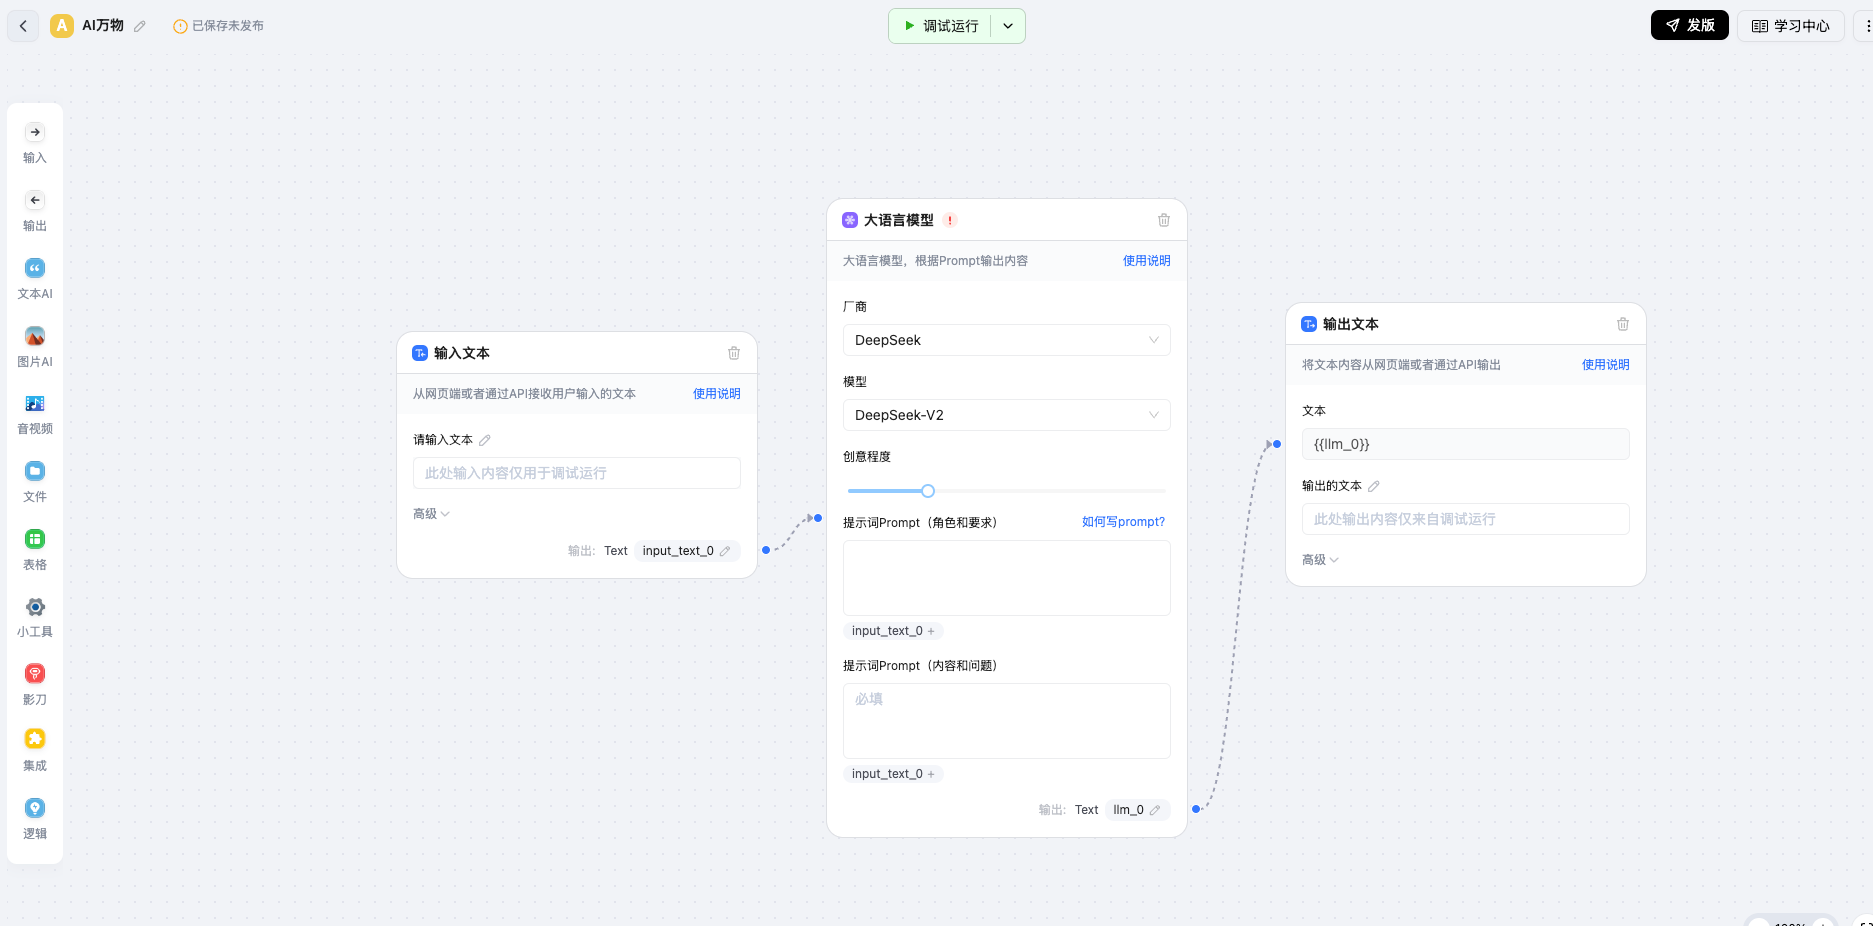Publish with the 发版 button
The width and height of the screenshot is (1873, 926).
point(1689,25)
